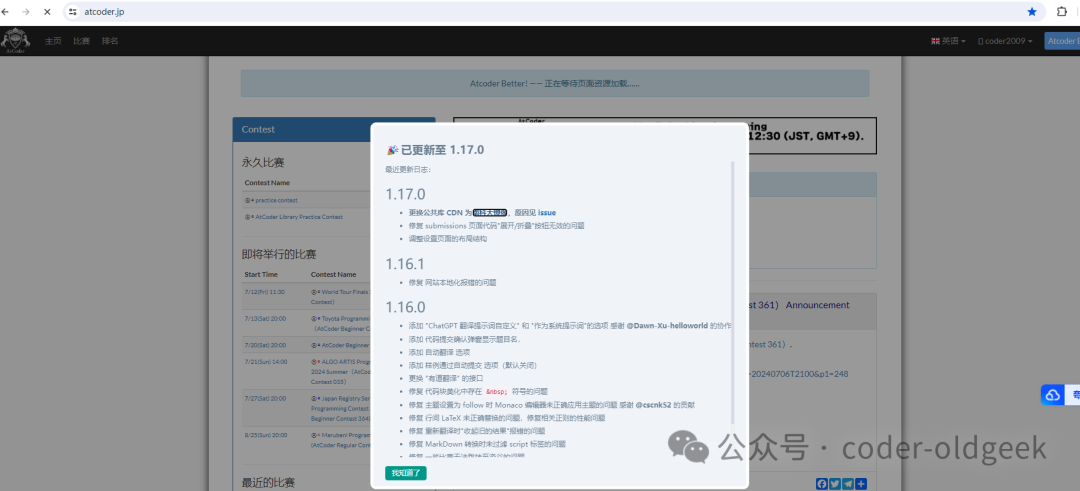Click the browser back arrow
The image size is (1080, 491).
click(6, 12)
